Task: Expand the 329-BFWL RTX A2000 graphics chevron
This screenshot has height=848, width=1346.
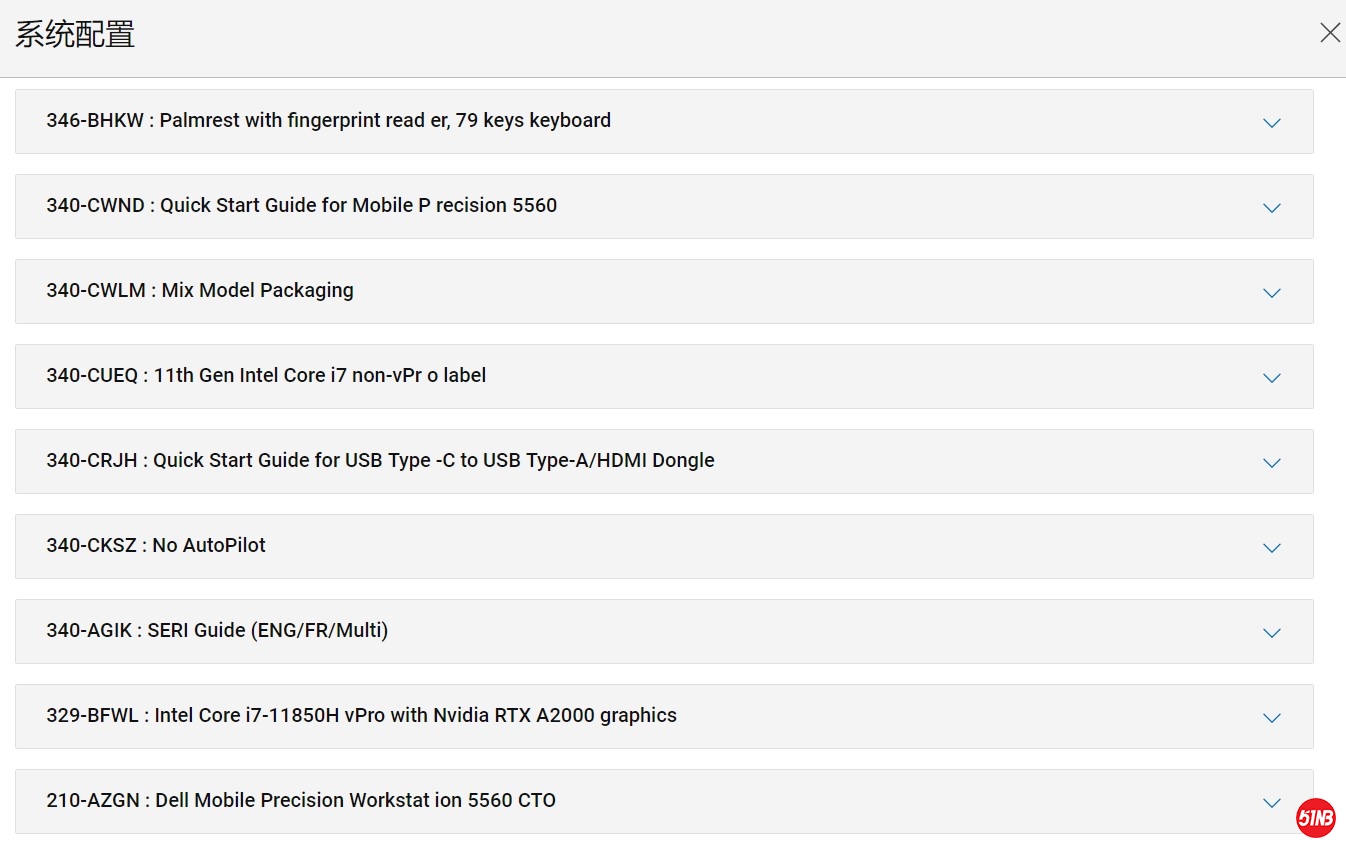Action: point(1271,718)
